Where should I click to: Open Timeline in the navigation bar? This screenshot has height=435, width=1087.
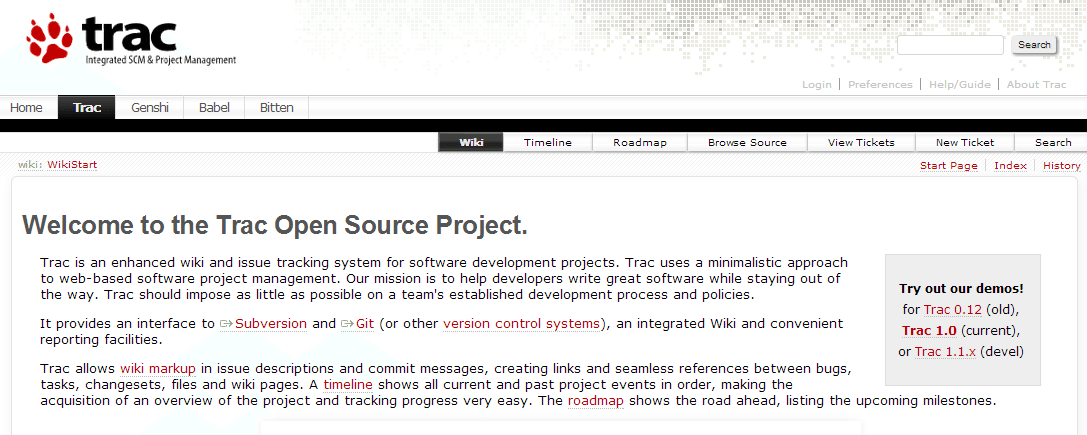547,143
